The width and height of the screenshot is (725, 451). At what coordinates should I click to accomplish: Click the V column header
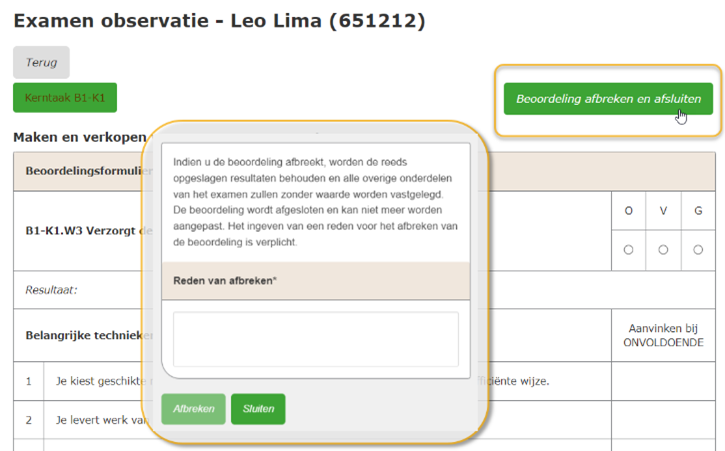click(663, 211)
